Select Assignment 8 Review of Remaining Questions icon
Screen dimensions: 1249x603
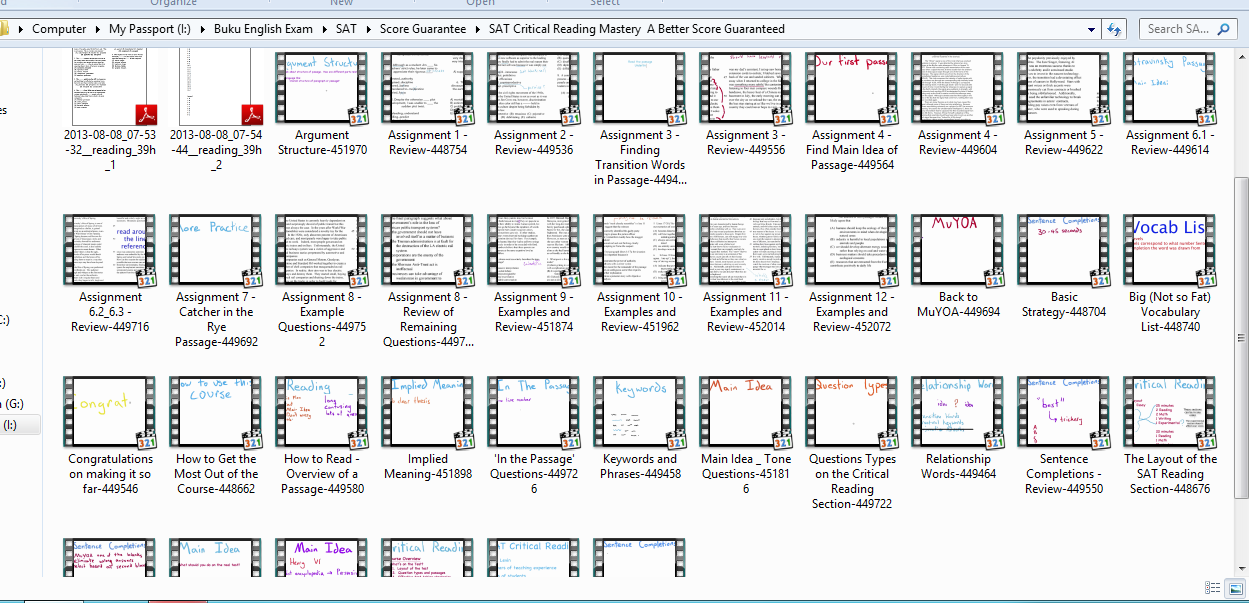(x=428, y=250)
